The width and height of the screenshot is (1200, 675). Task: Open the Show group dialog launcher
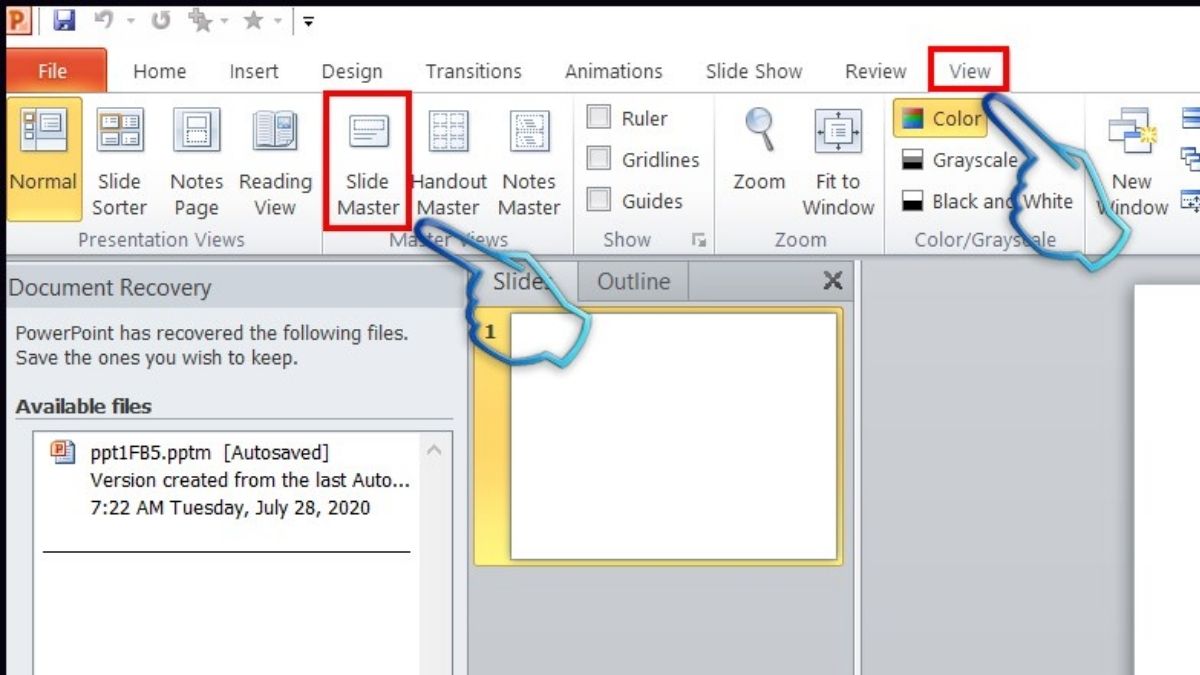(x=700, y=239)
